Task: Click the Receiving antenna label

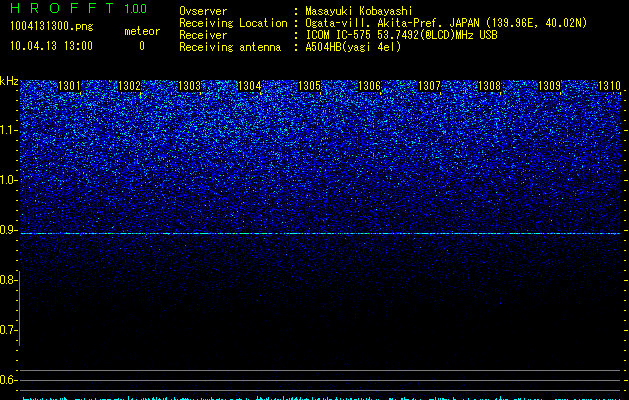Action: point(230,47)
